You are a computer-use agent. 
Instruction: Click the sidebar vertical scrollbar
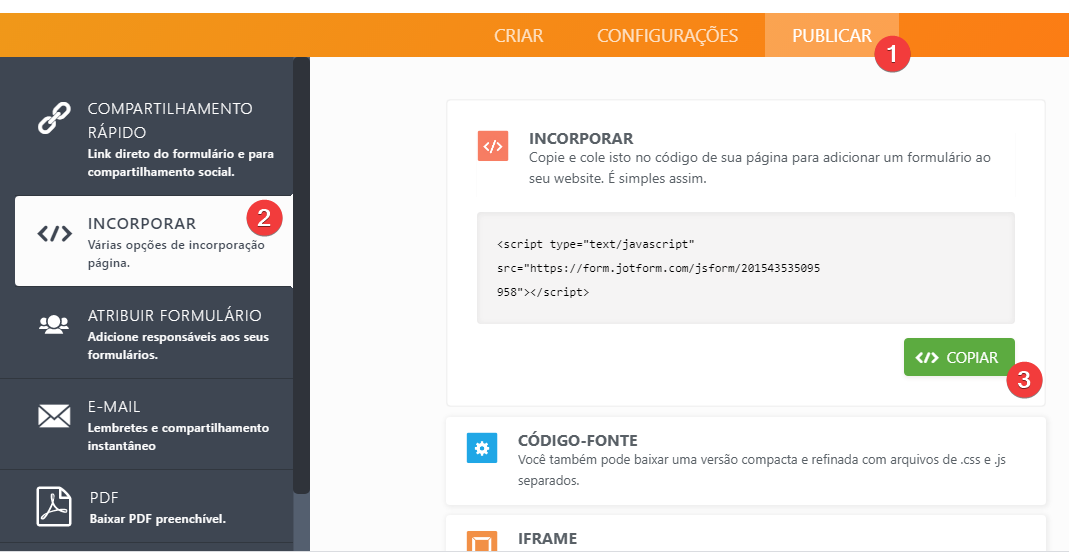tap(301, 275)
